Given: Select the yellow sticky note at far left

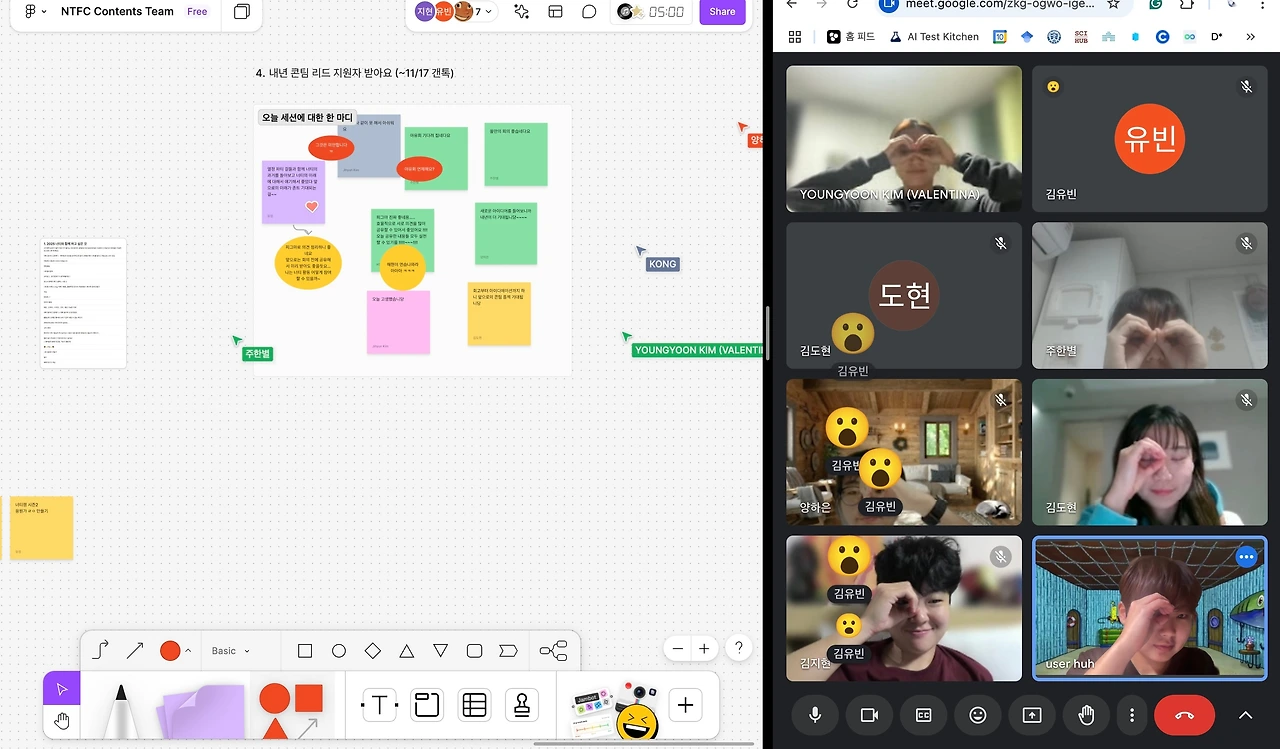Looking at the screenshot, I should click(x=42, y=528).
